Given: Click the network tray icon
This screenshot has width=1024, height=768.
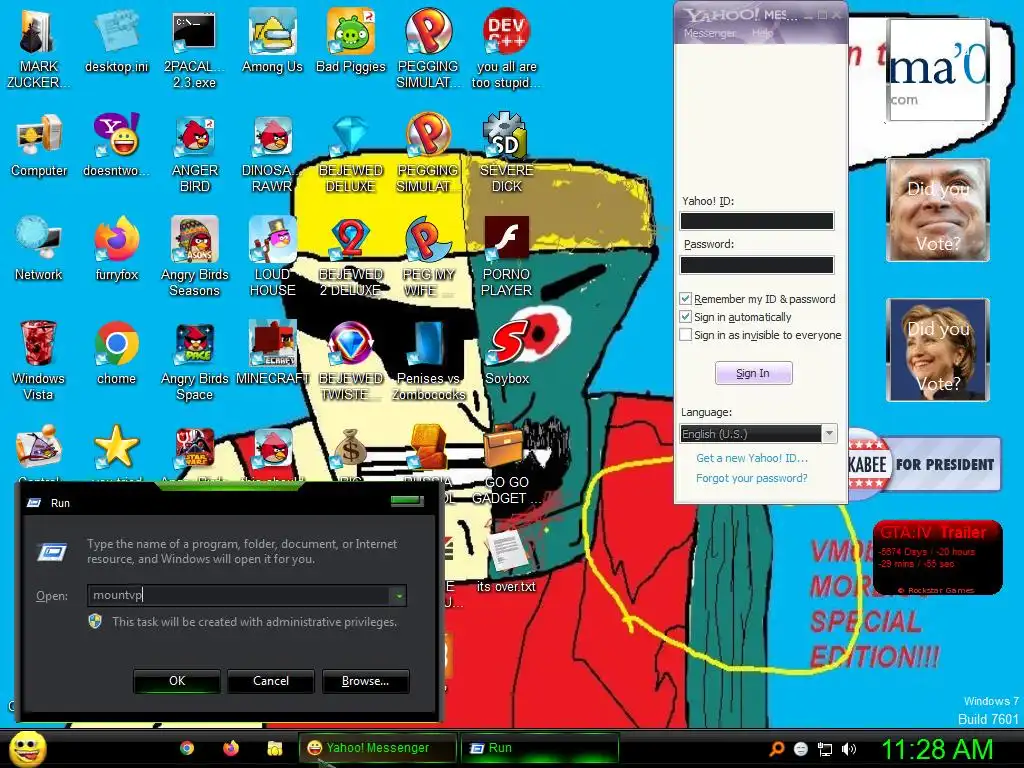Looking at the screenshot, I should [825, 749].
